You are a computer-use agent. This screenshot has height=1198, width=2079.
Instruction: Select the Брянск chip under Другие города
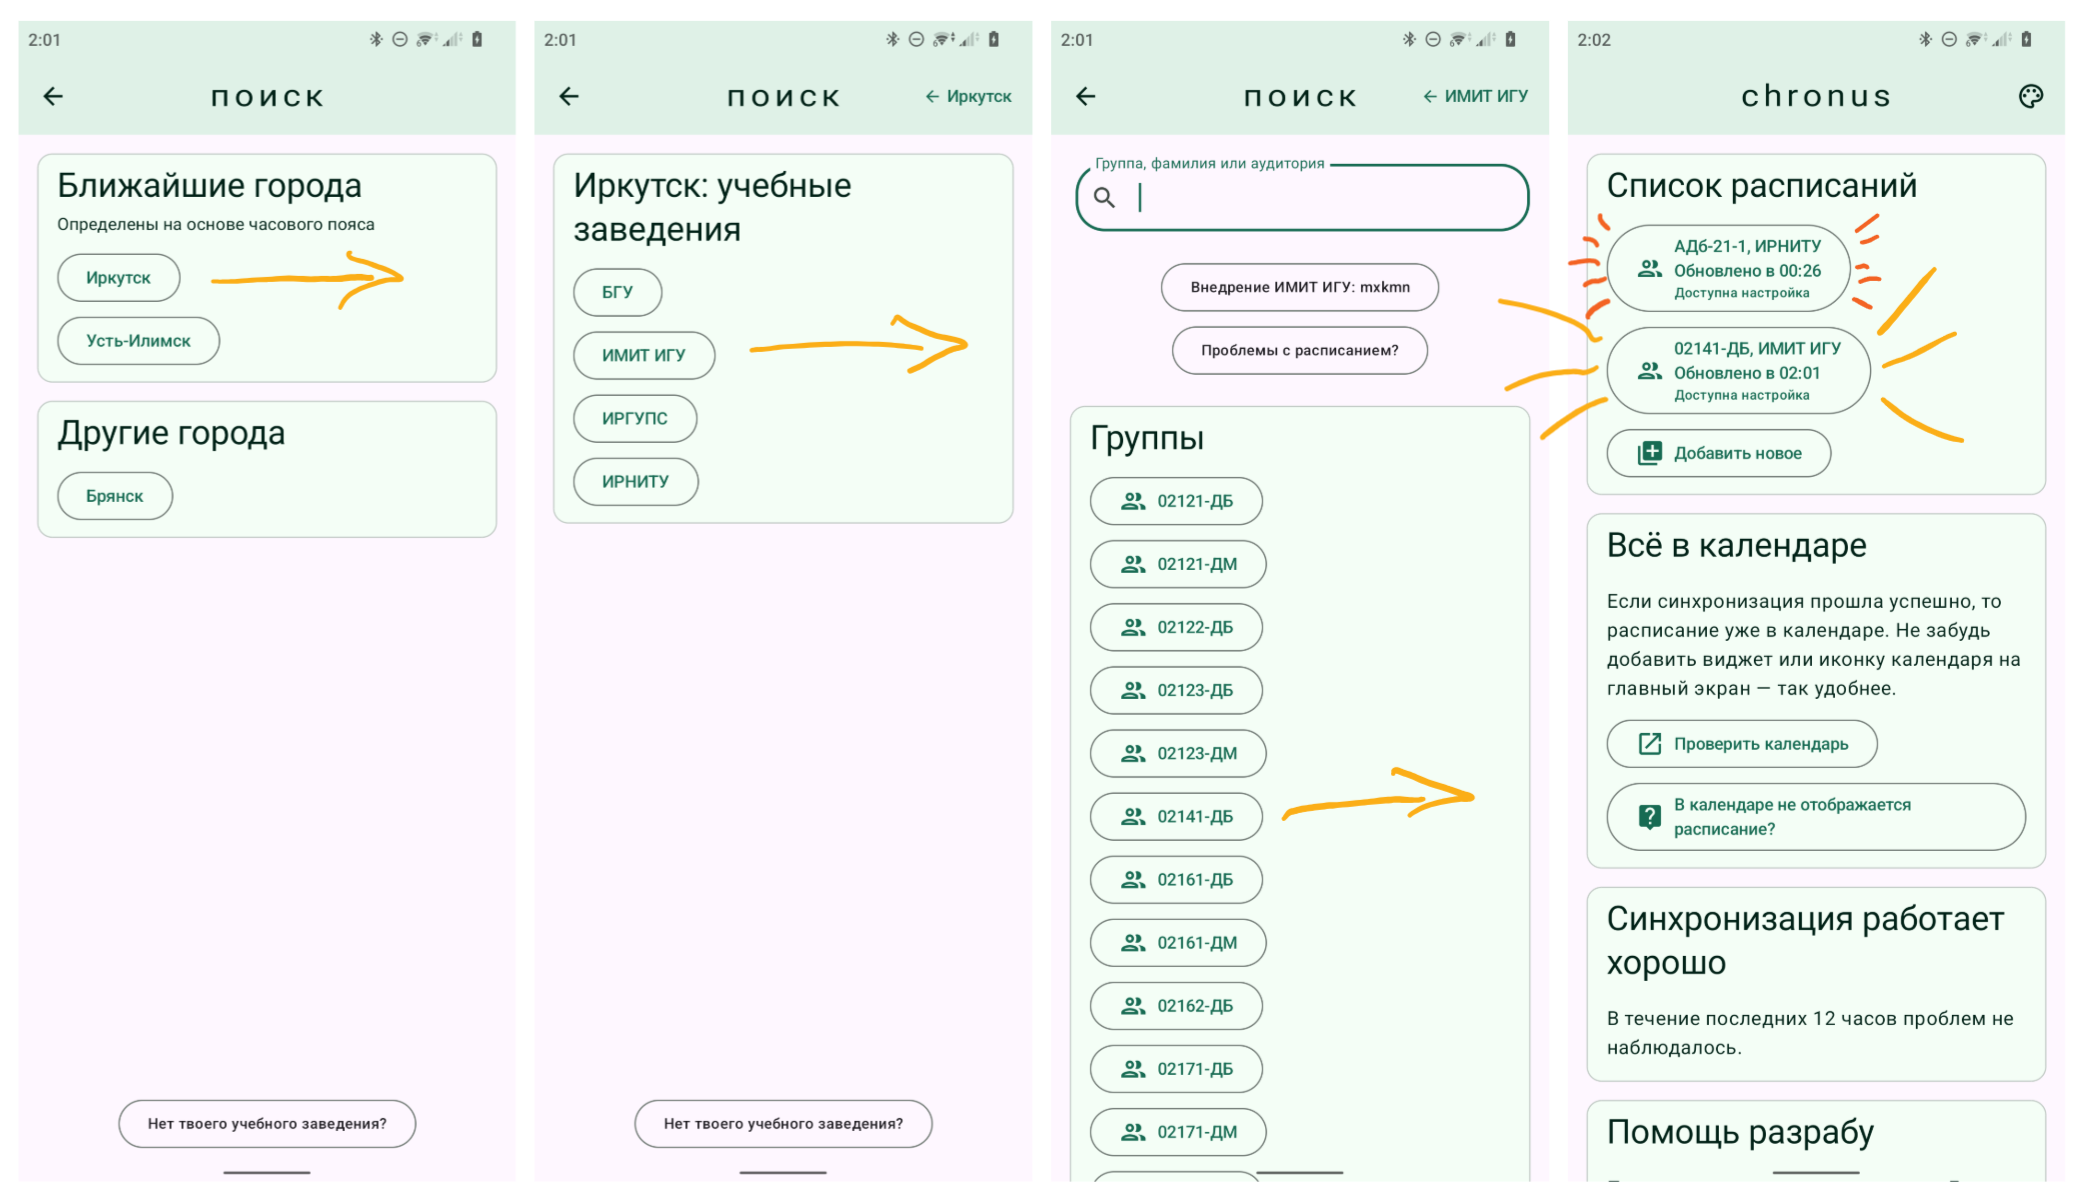coord(114,496)
